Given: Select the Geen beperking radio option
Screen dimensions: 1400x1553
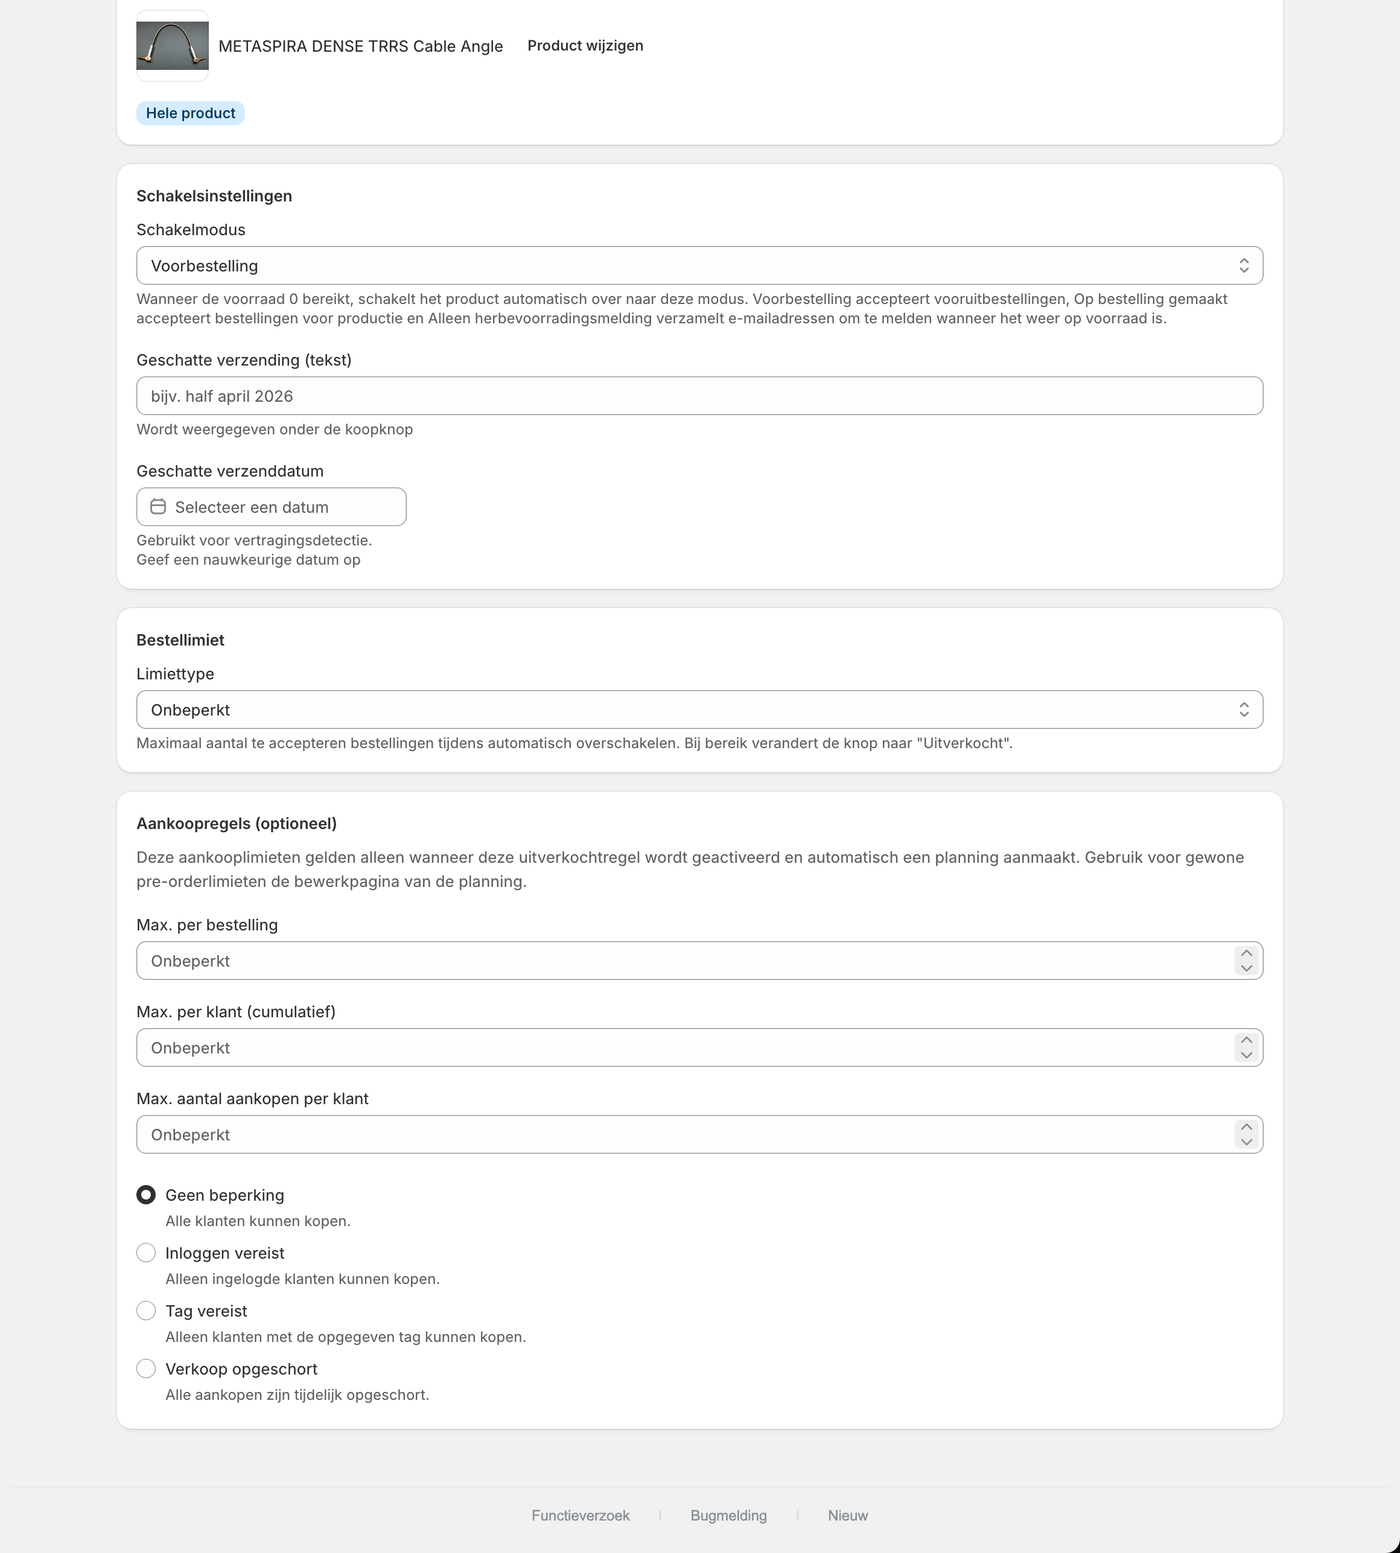Looking at the screenshot, I should [146, 1195].
